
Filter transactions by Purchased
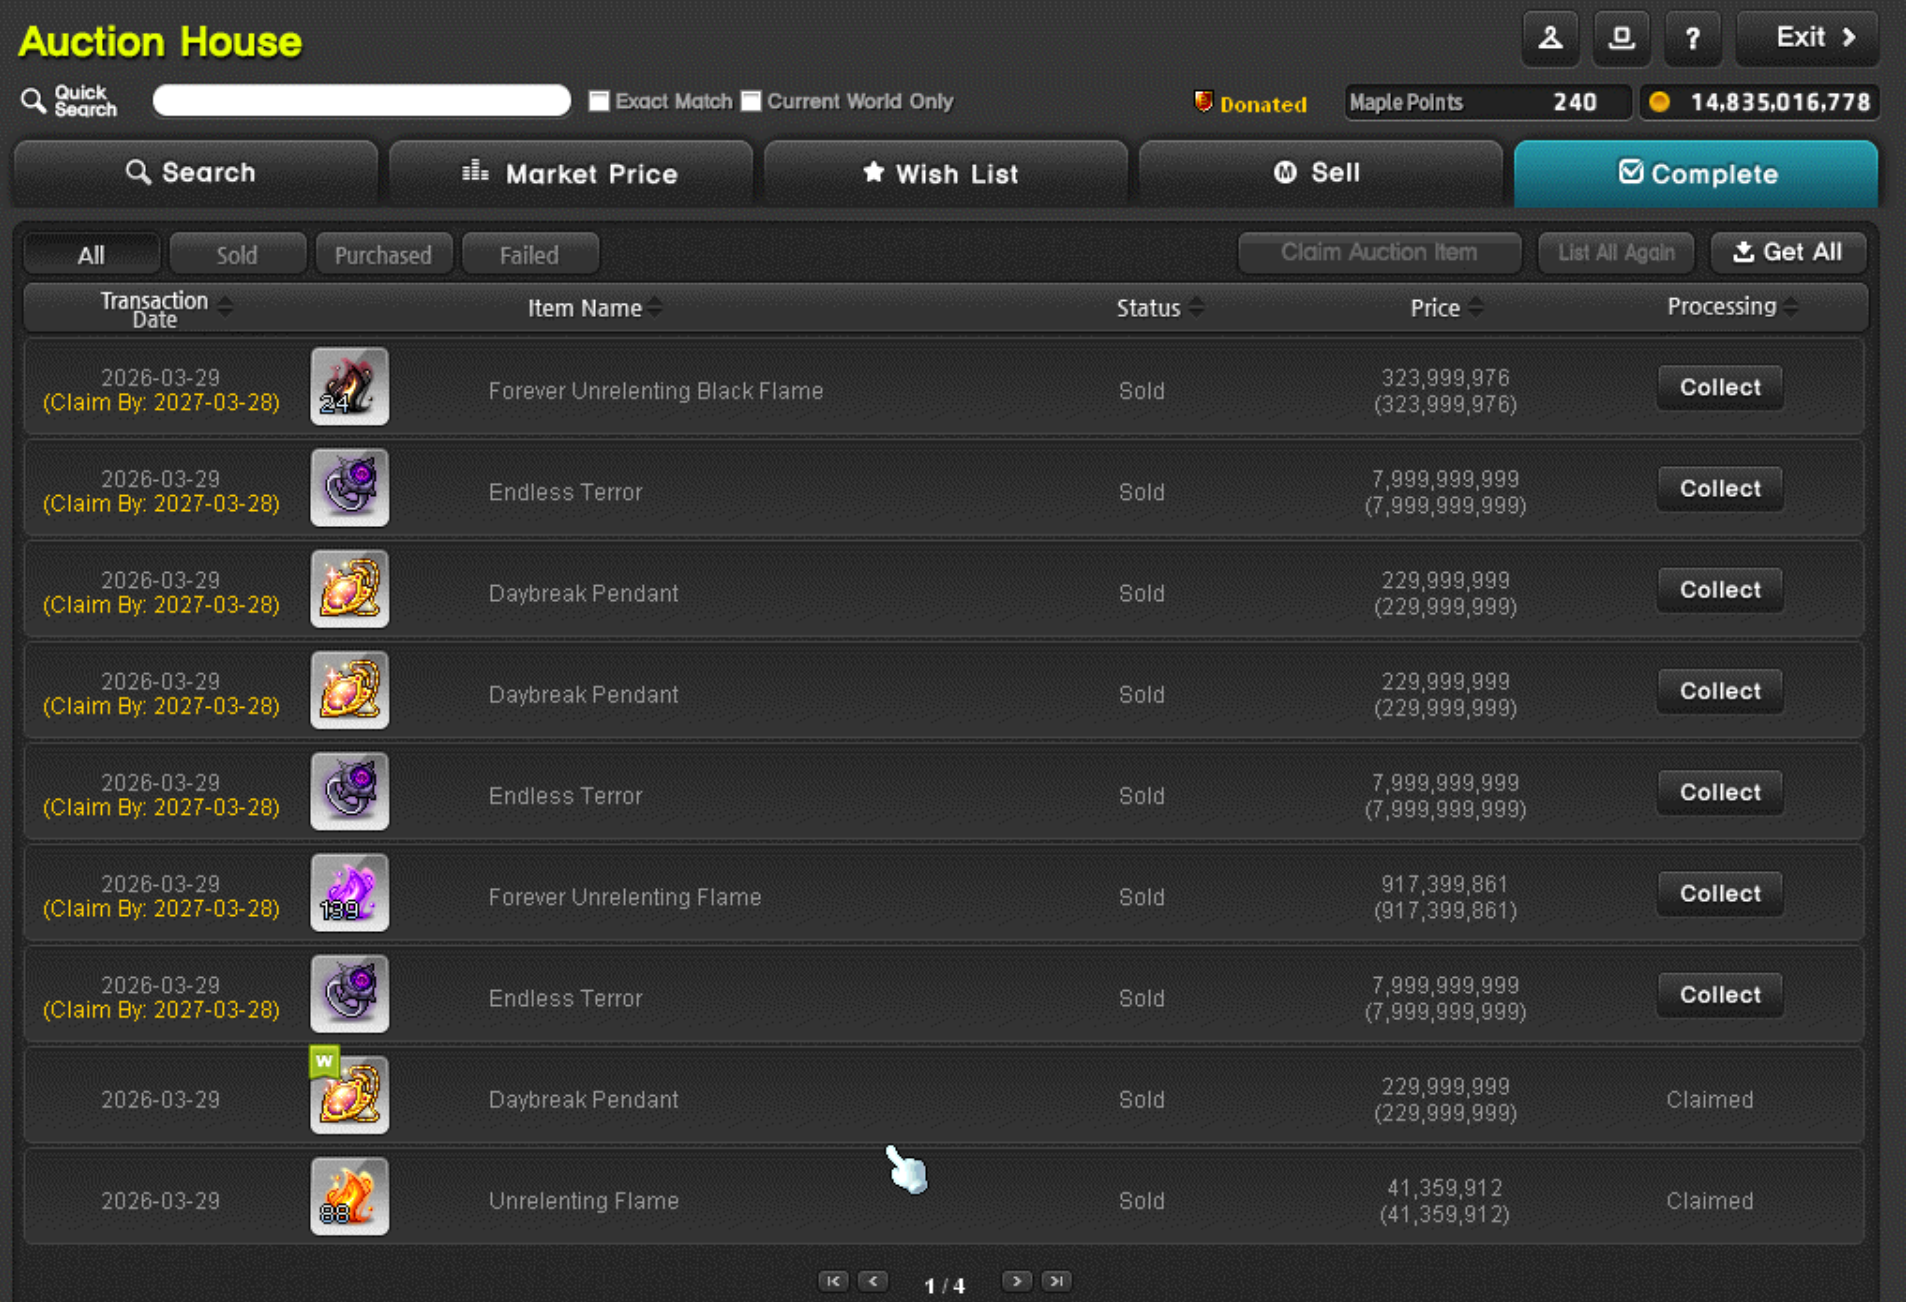[383, 254]
